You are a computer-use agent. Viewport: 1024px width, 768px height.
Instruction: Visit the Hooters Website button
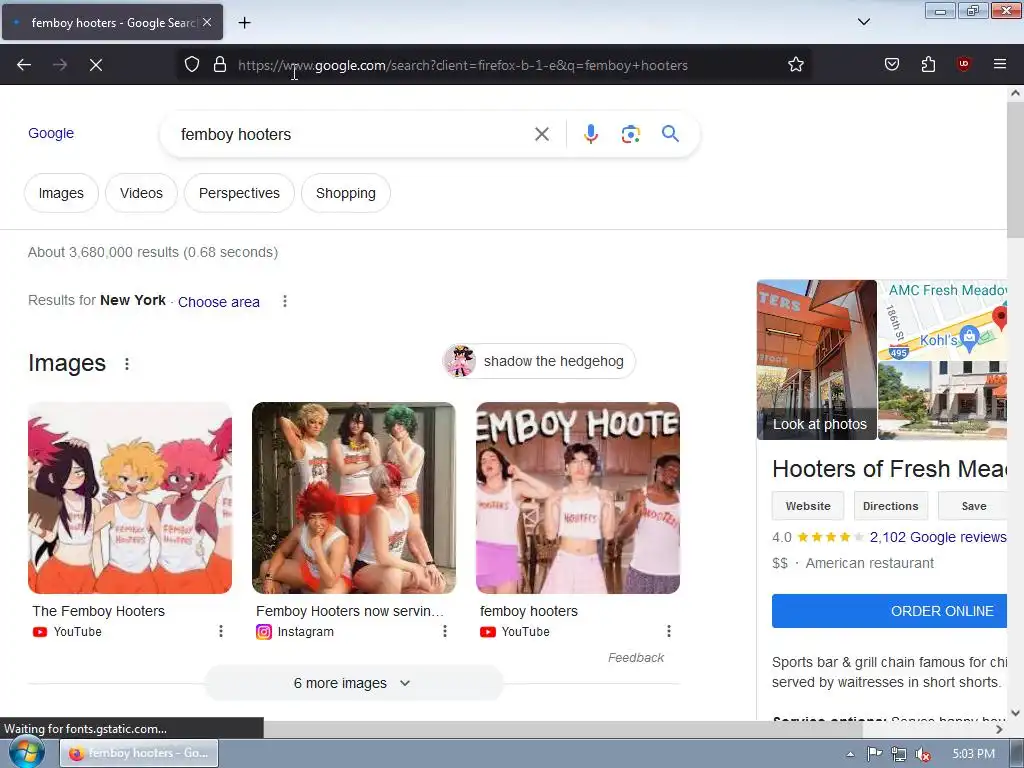808,506
